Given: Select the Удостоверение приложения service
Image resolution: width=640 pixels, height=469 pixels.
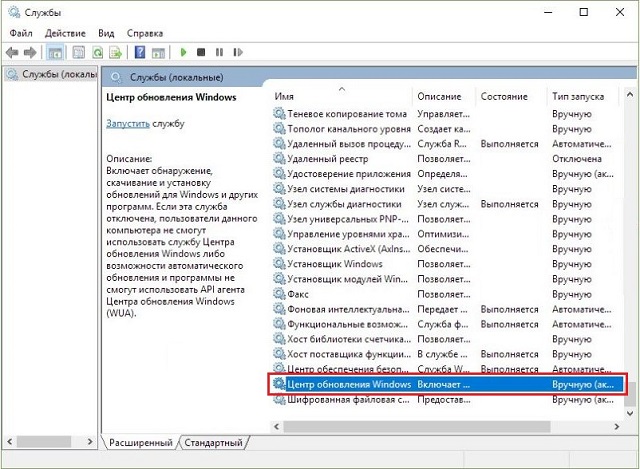Looking at the screenshot, I should click(447, 174).
